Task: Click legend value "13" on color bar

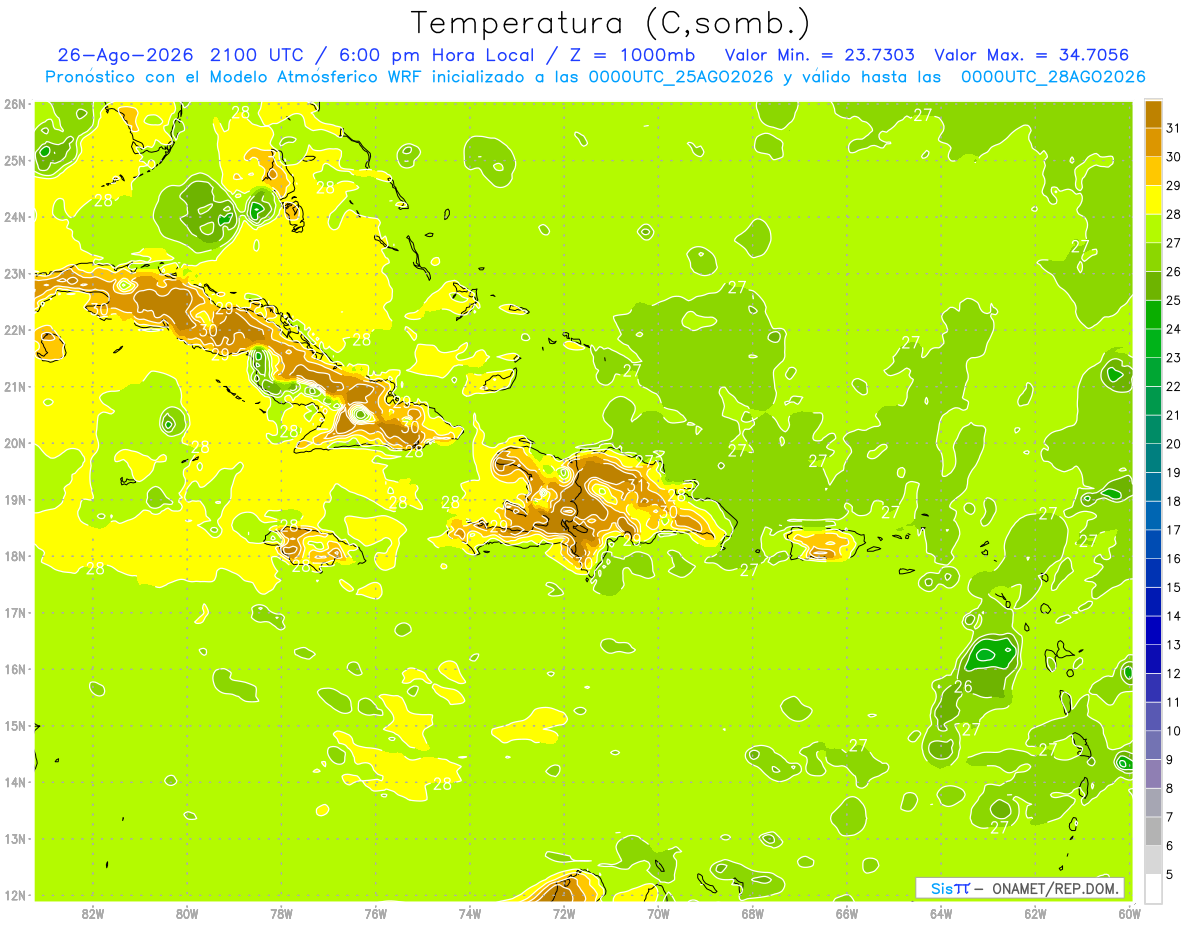Action: (x=1173, y=644)
